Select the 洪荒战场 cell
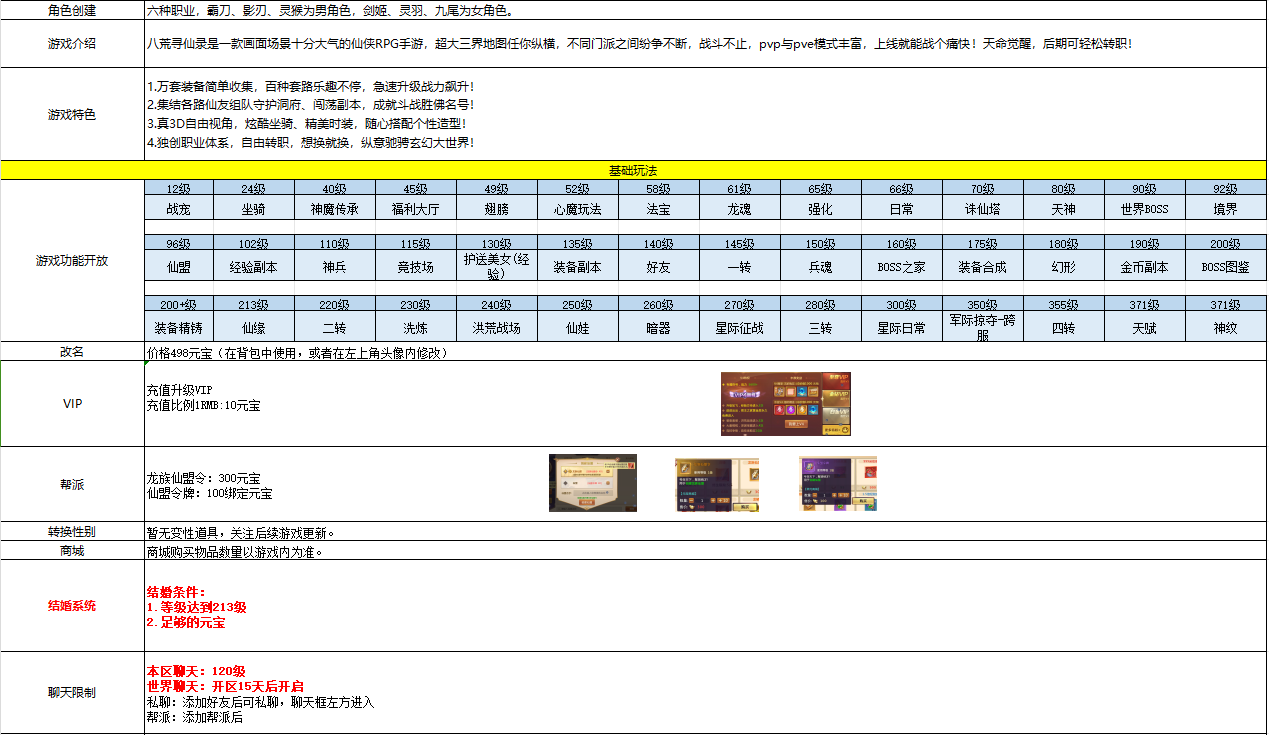 pyautogui.click(x=496, y=327)
